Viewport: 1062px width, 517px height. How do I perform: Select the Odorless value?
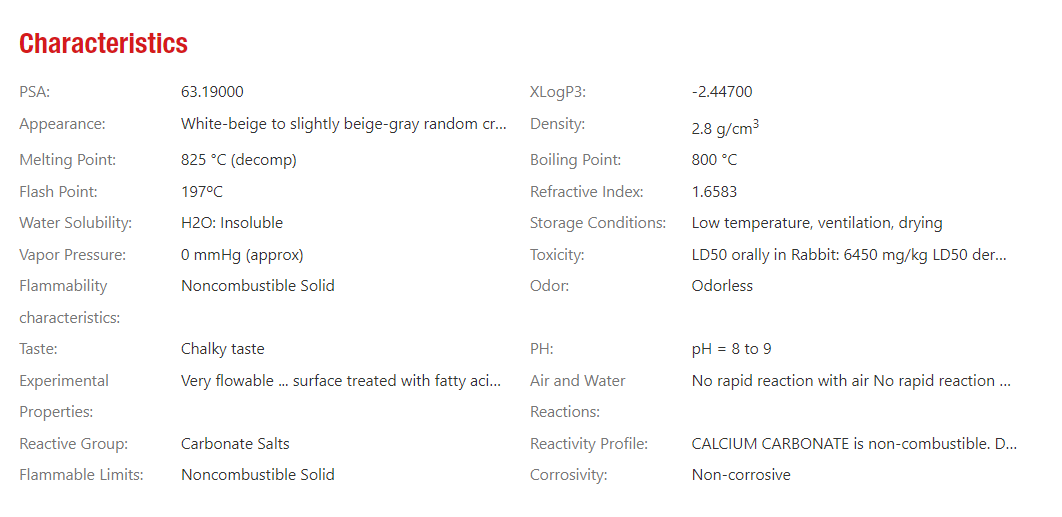pyautogui.click(x=722, y=286)
